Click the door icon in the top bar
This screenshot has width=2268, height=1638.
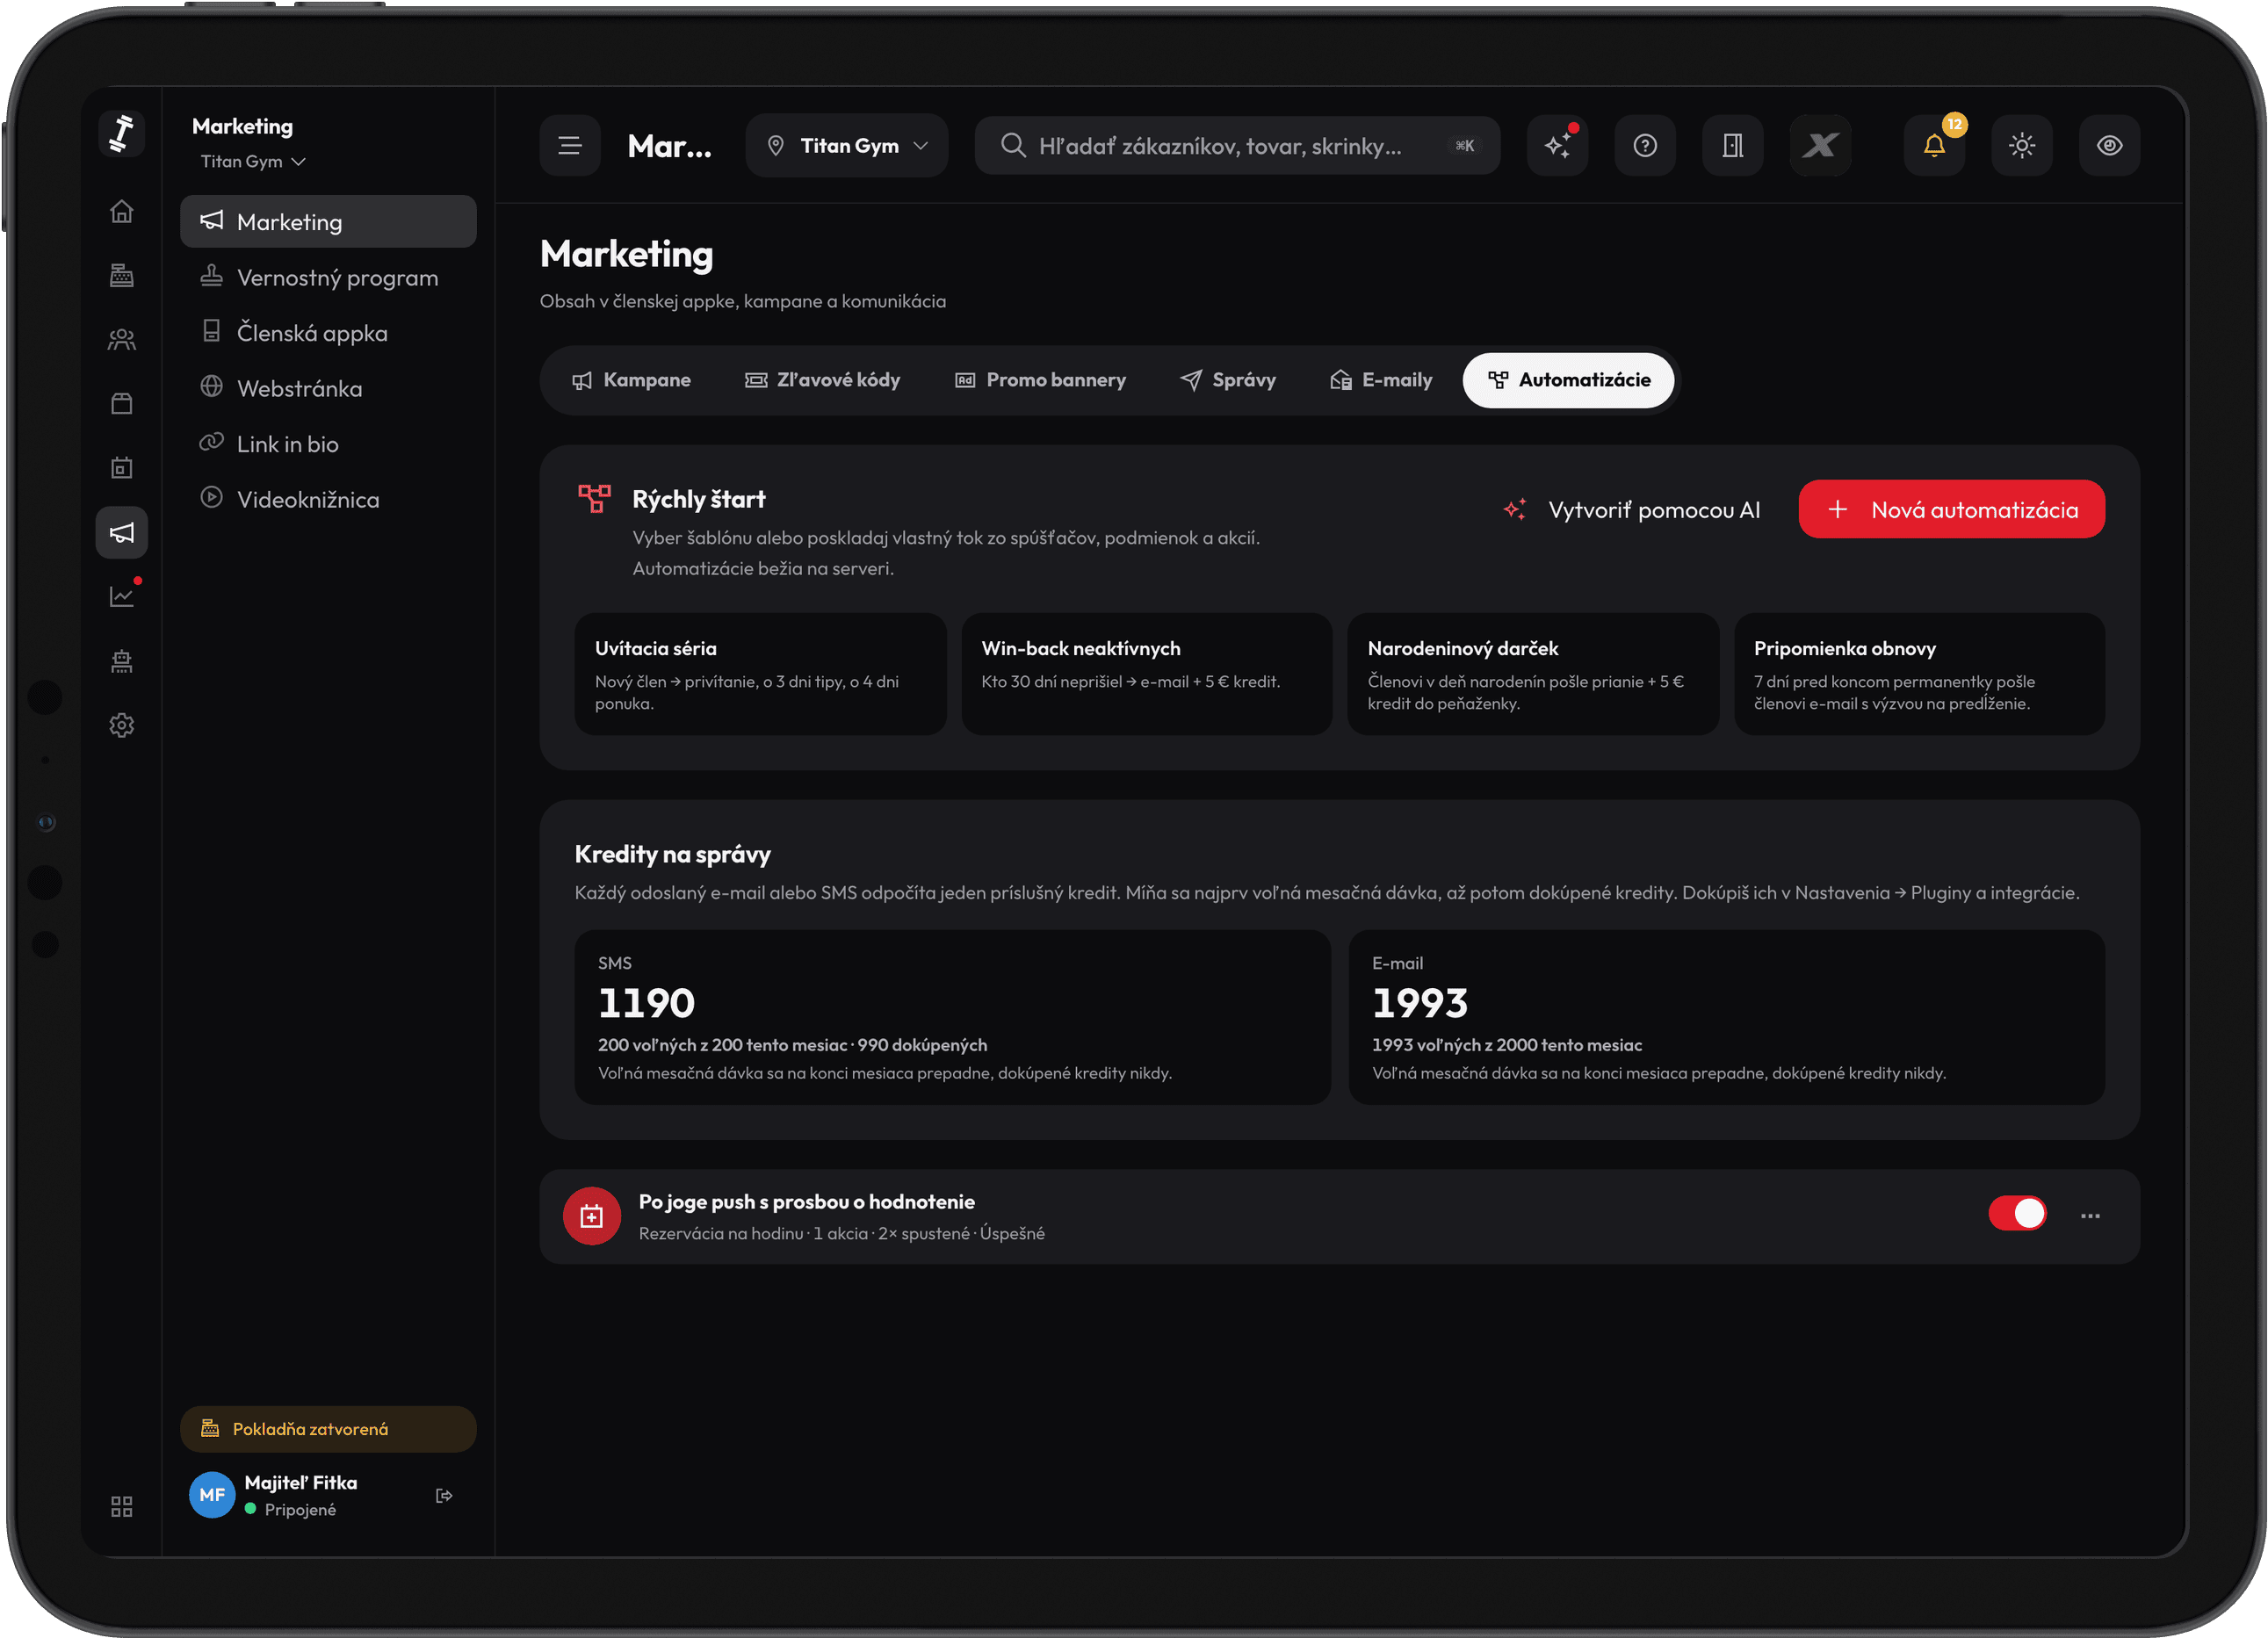[1733, 146]
